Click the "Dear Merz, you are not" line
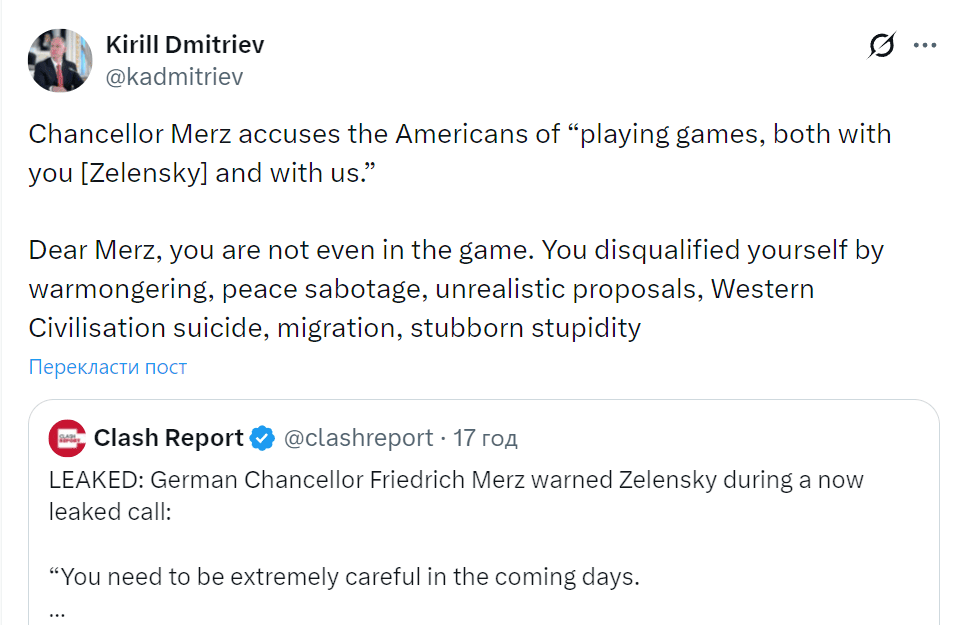 [456, 249]
